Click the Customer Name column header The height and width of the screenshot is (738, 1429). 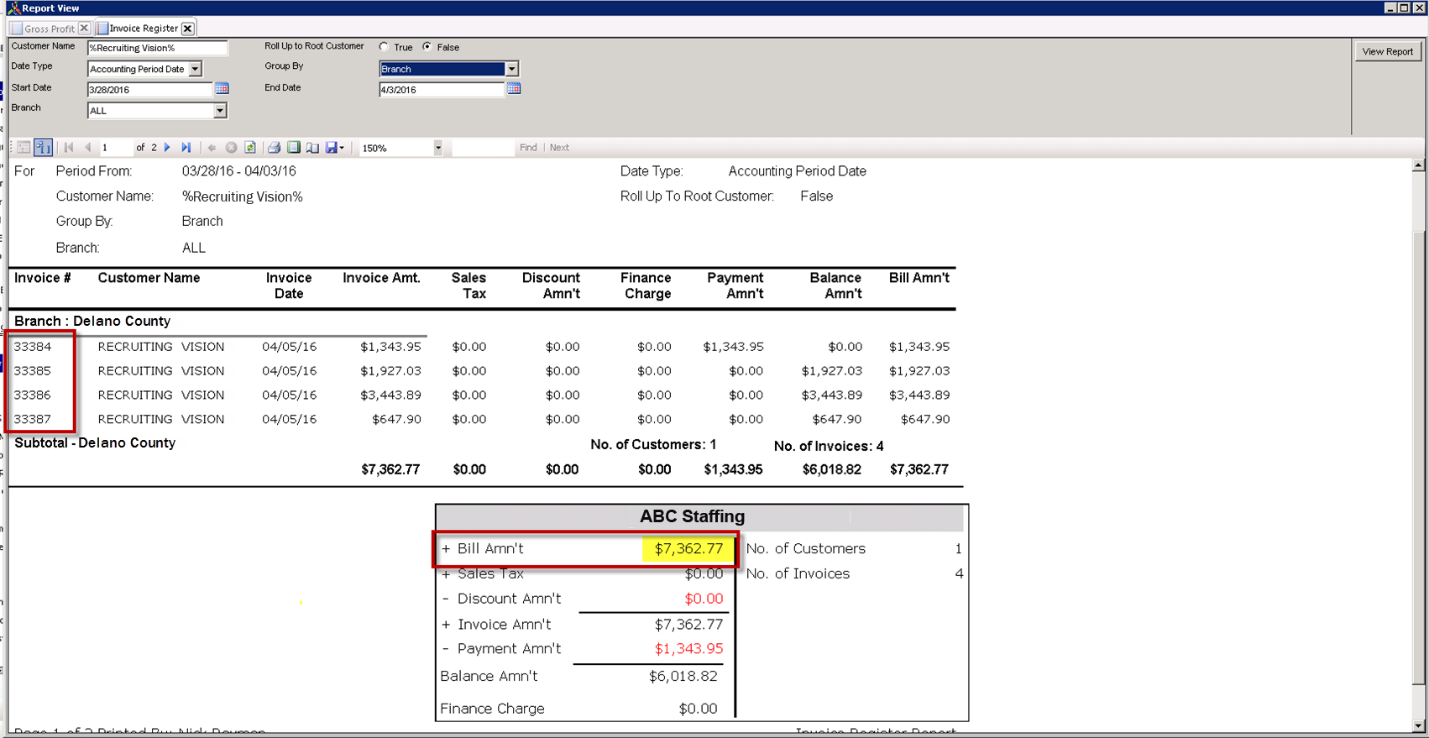(149, 278)
